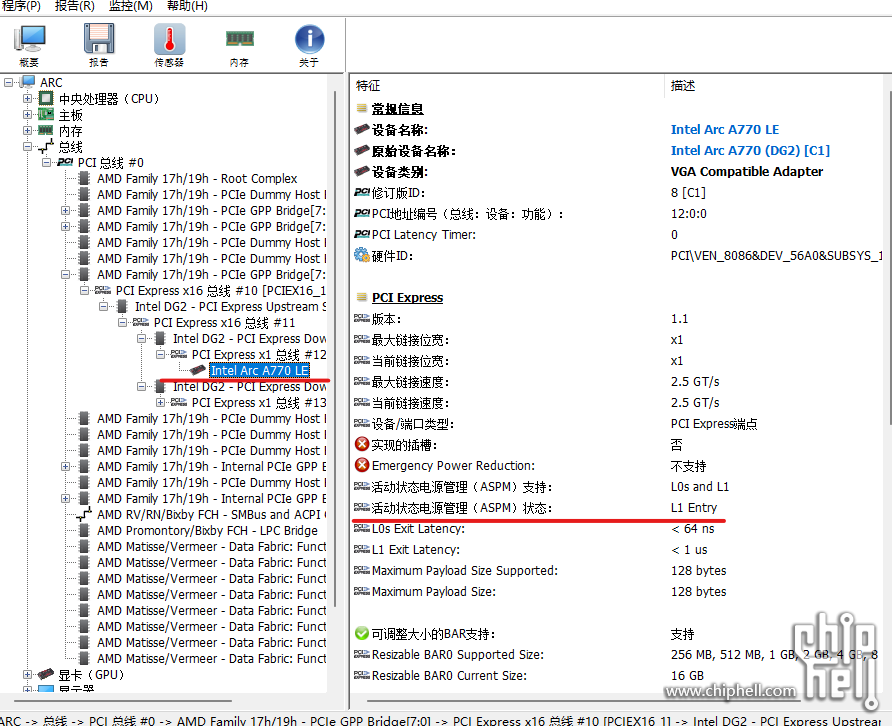Open the 程序(P) menu
This screenshot has height=726, width=892.
21,6
